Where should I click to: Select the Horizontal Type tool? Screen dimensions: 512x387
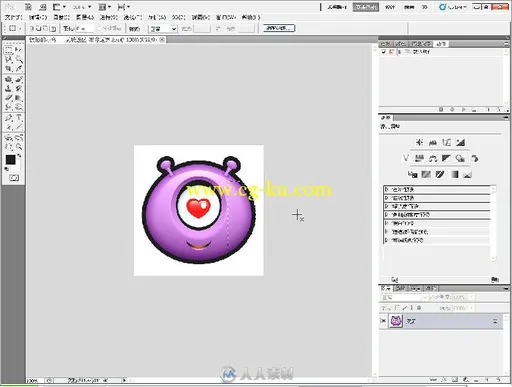(x=19, y=118)
